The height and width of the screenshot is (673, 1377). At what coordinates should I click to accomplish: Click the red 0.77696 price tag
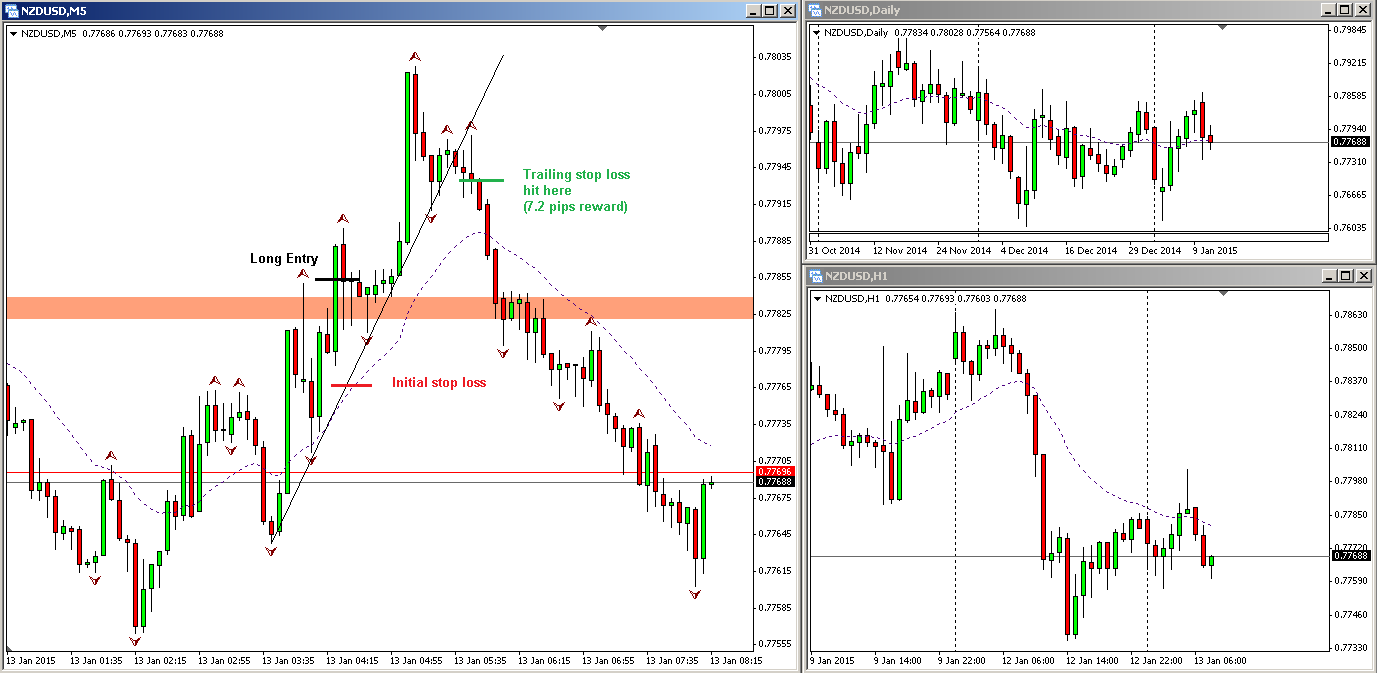click(x=775, y=471)
